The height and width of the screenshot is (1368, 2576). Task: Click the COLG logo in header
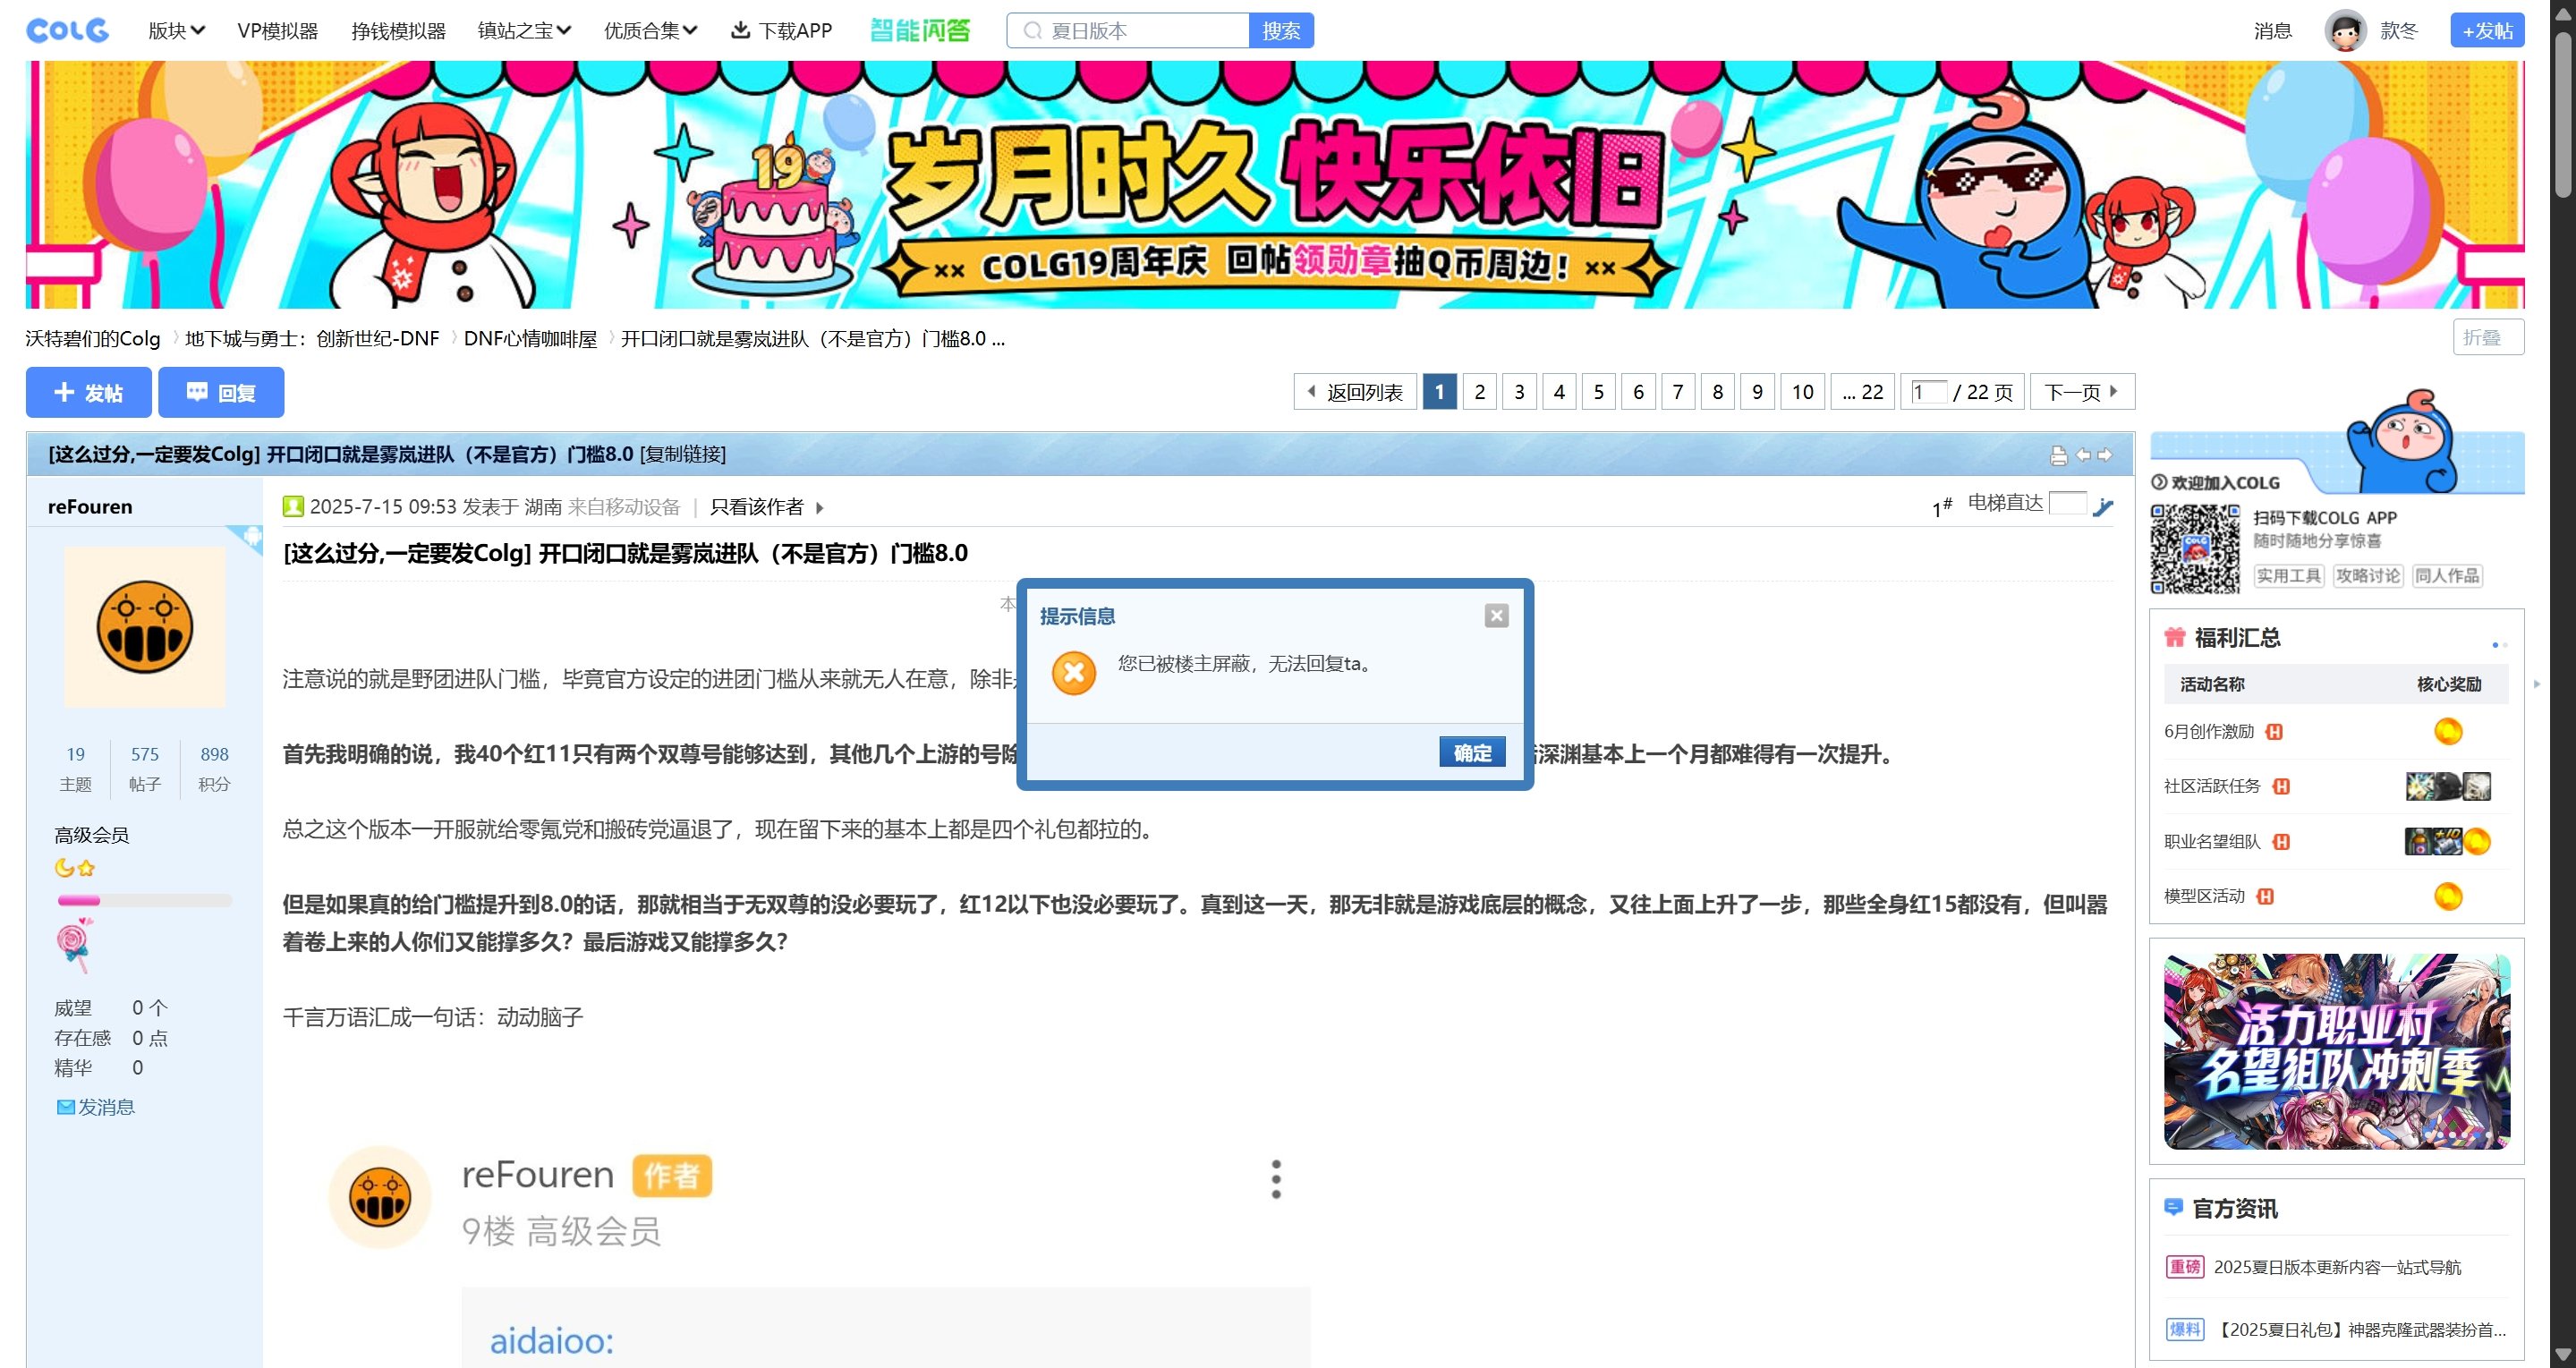click(x=67, y=30)
